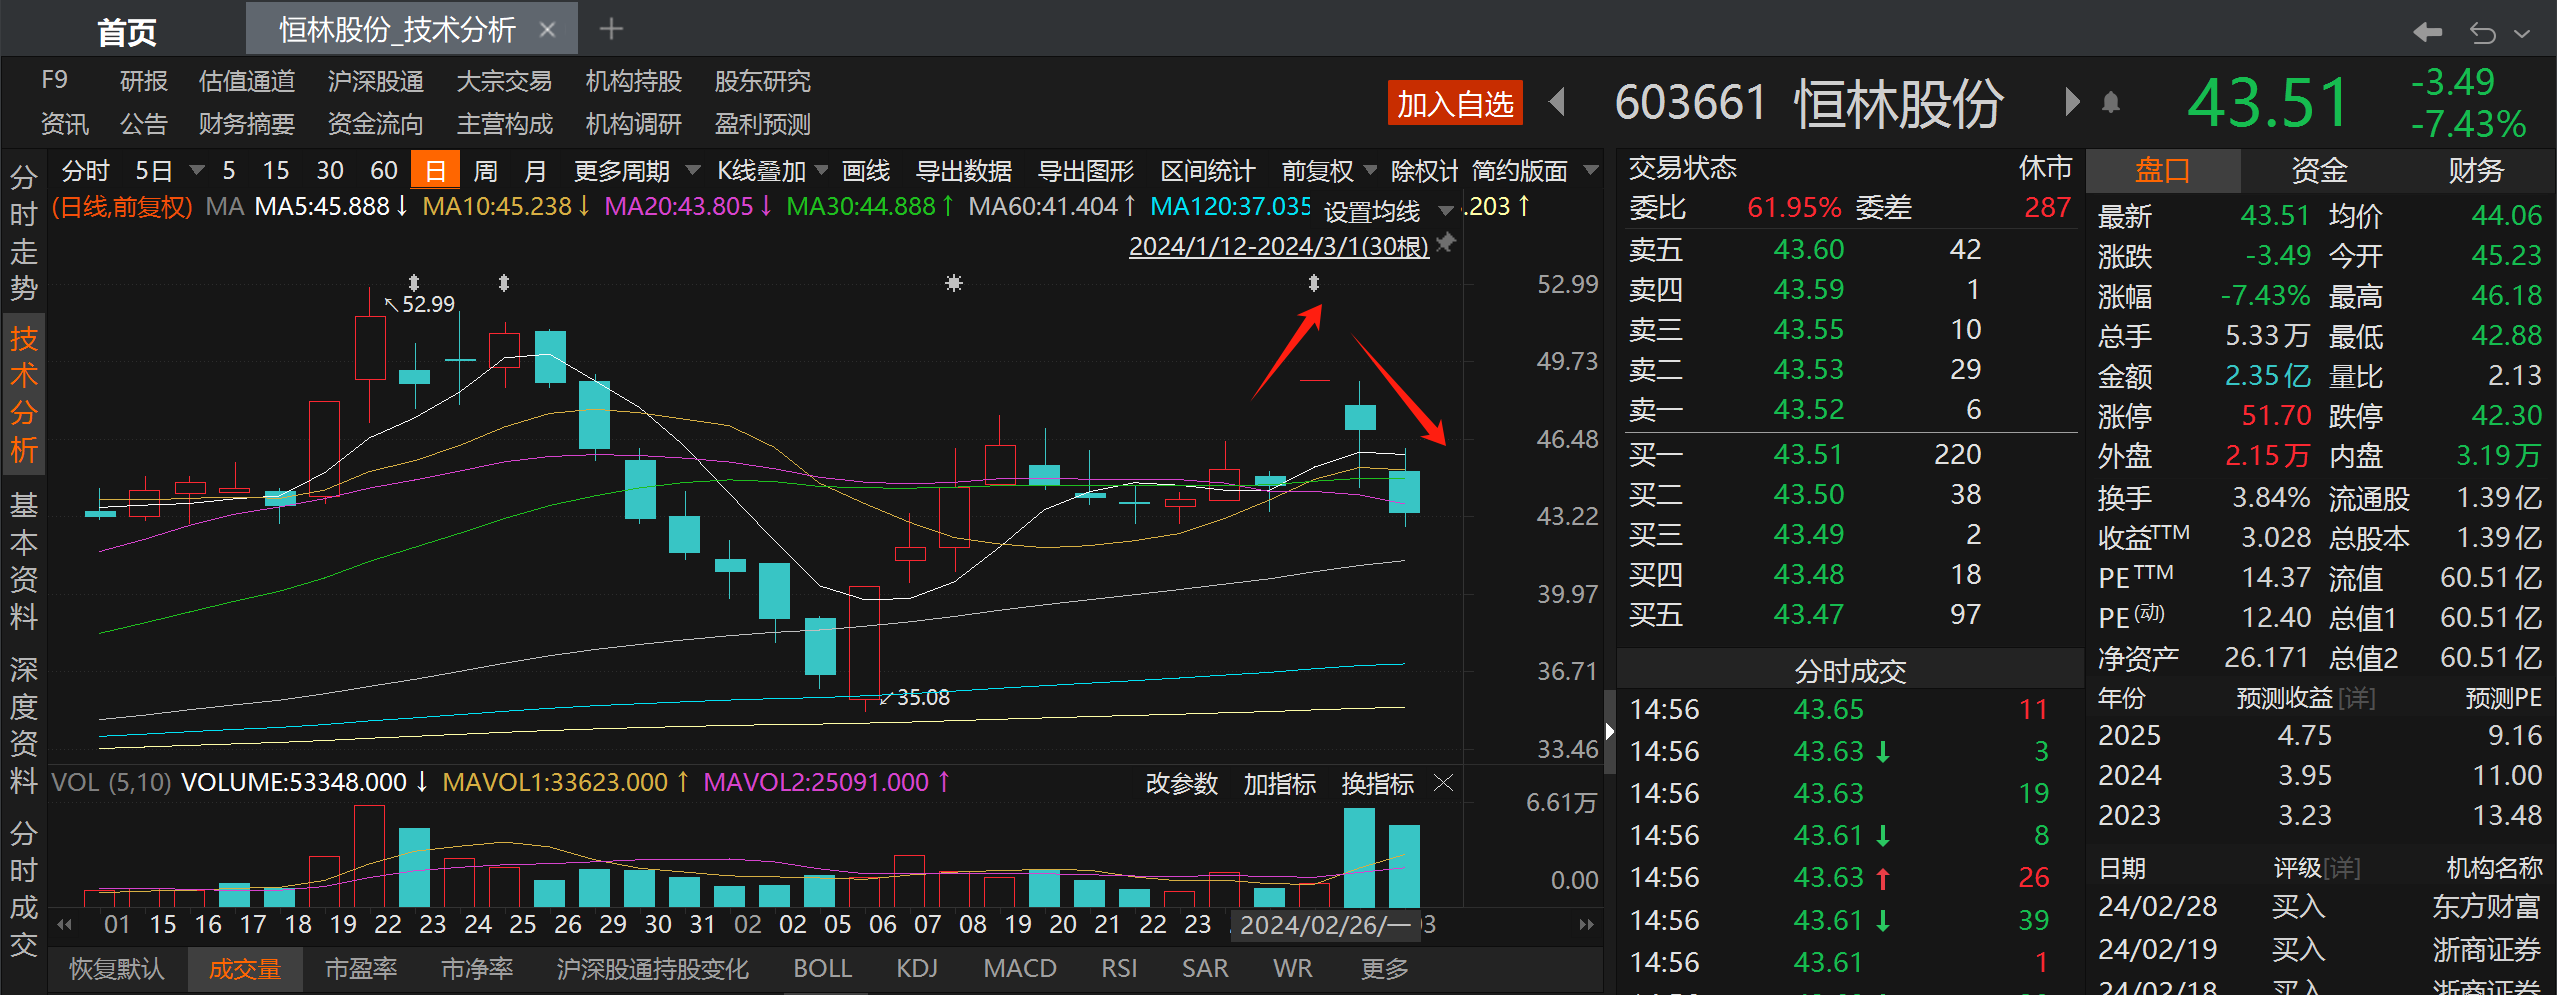This screenshot has width=2557, height=995.
Task: Set a price alert via the bell icon
Action: click(x=2110, y=100)
